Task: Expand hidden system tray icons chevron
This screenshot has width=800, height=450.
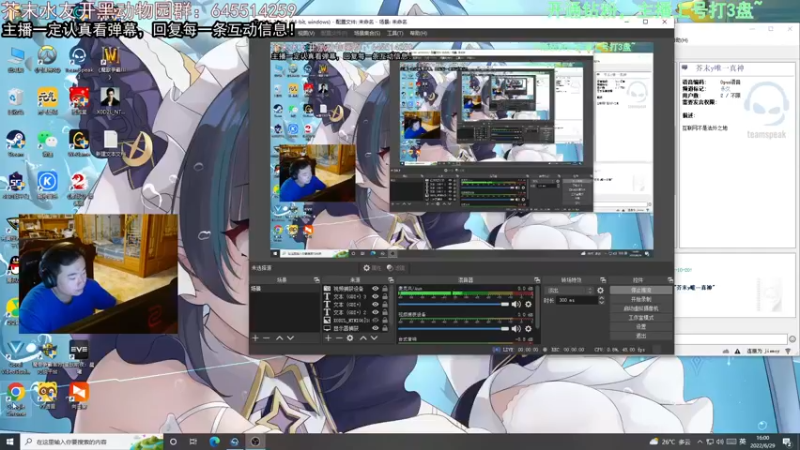Action: click(699, 442)
